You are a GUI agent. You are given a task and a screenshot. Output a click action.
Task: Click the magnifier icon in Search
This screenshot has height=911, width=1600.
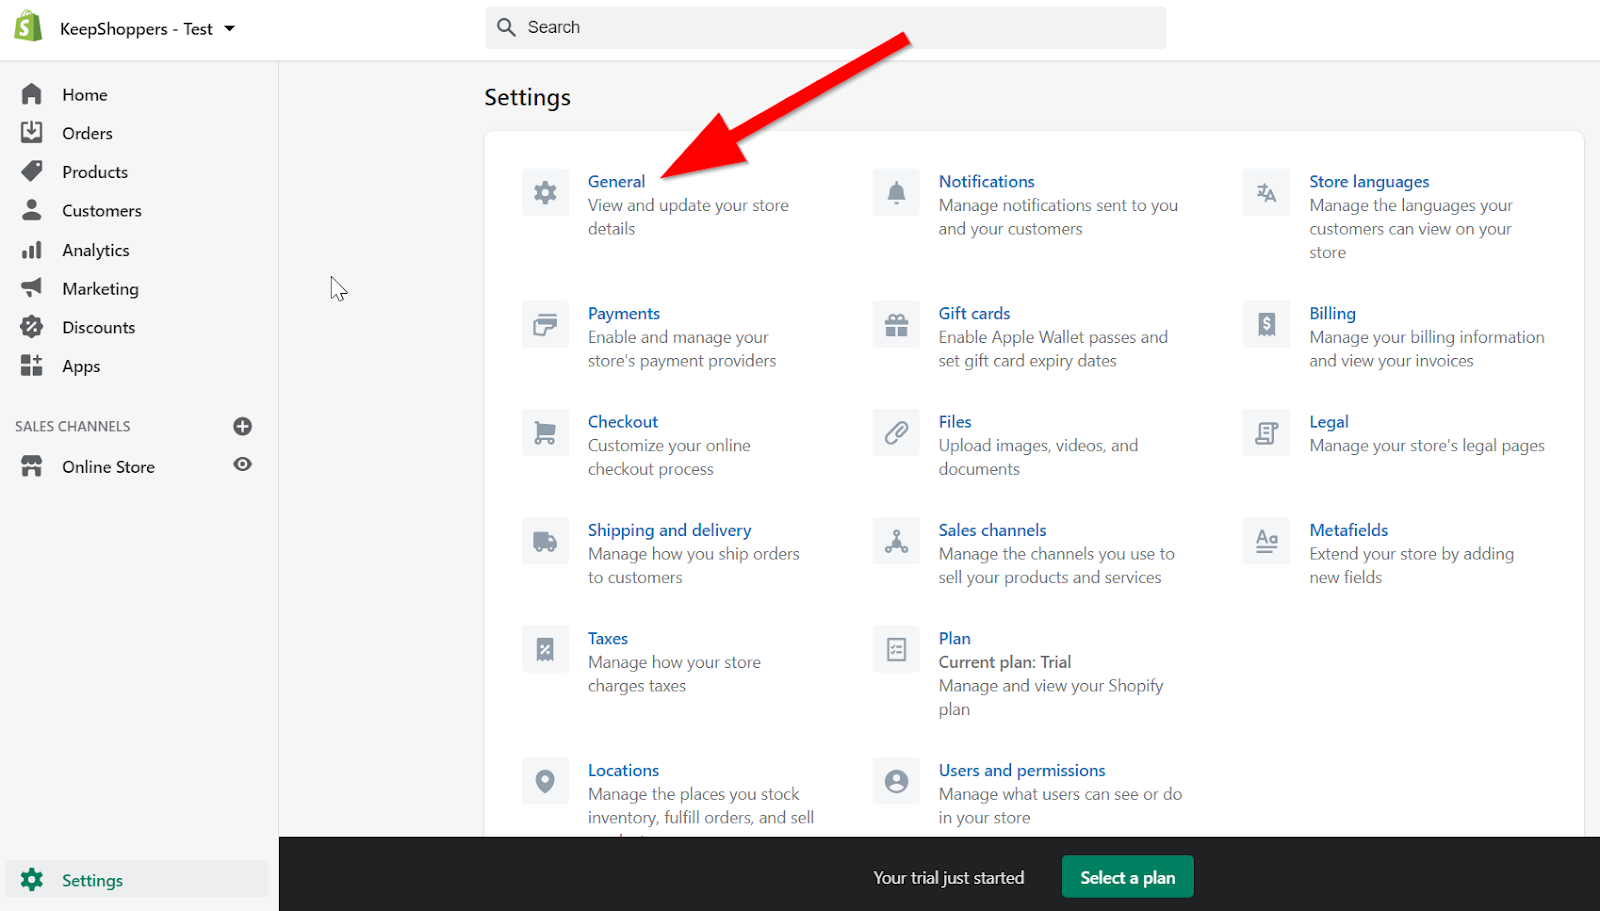pos(507,27)
